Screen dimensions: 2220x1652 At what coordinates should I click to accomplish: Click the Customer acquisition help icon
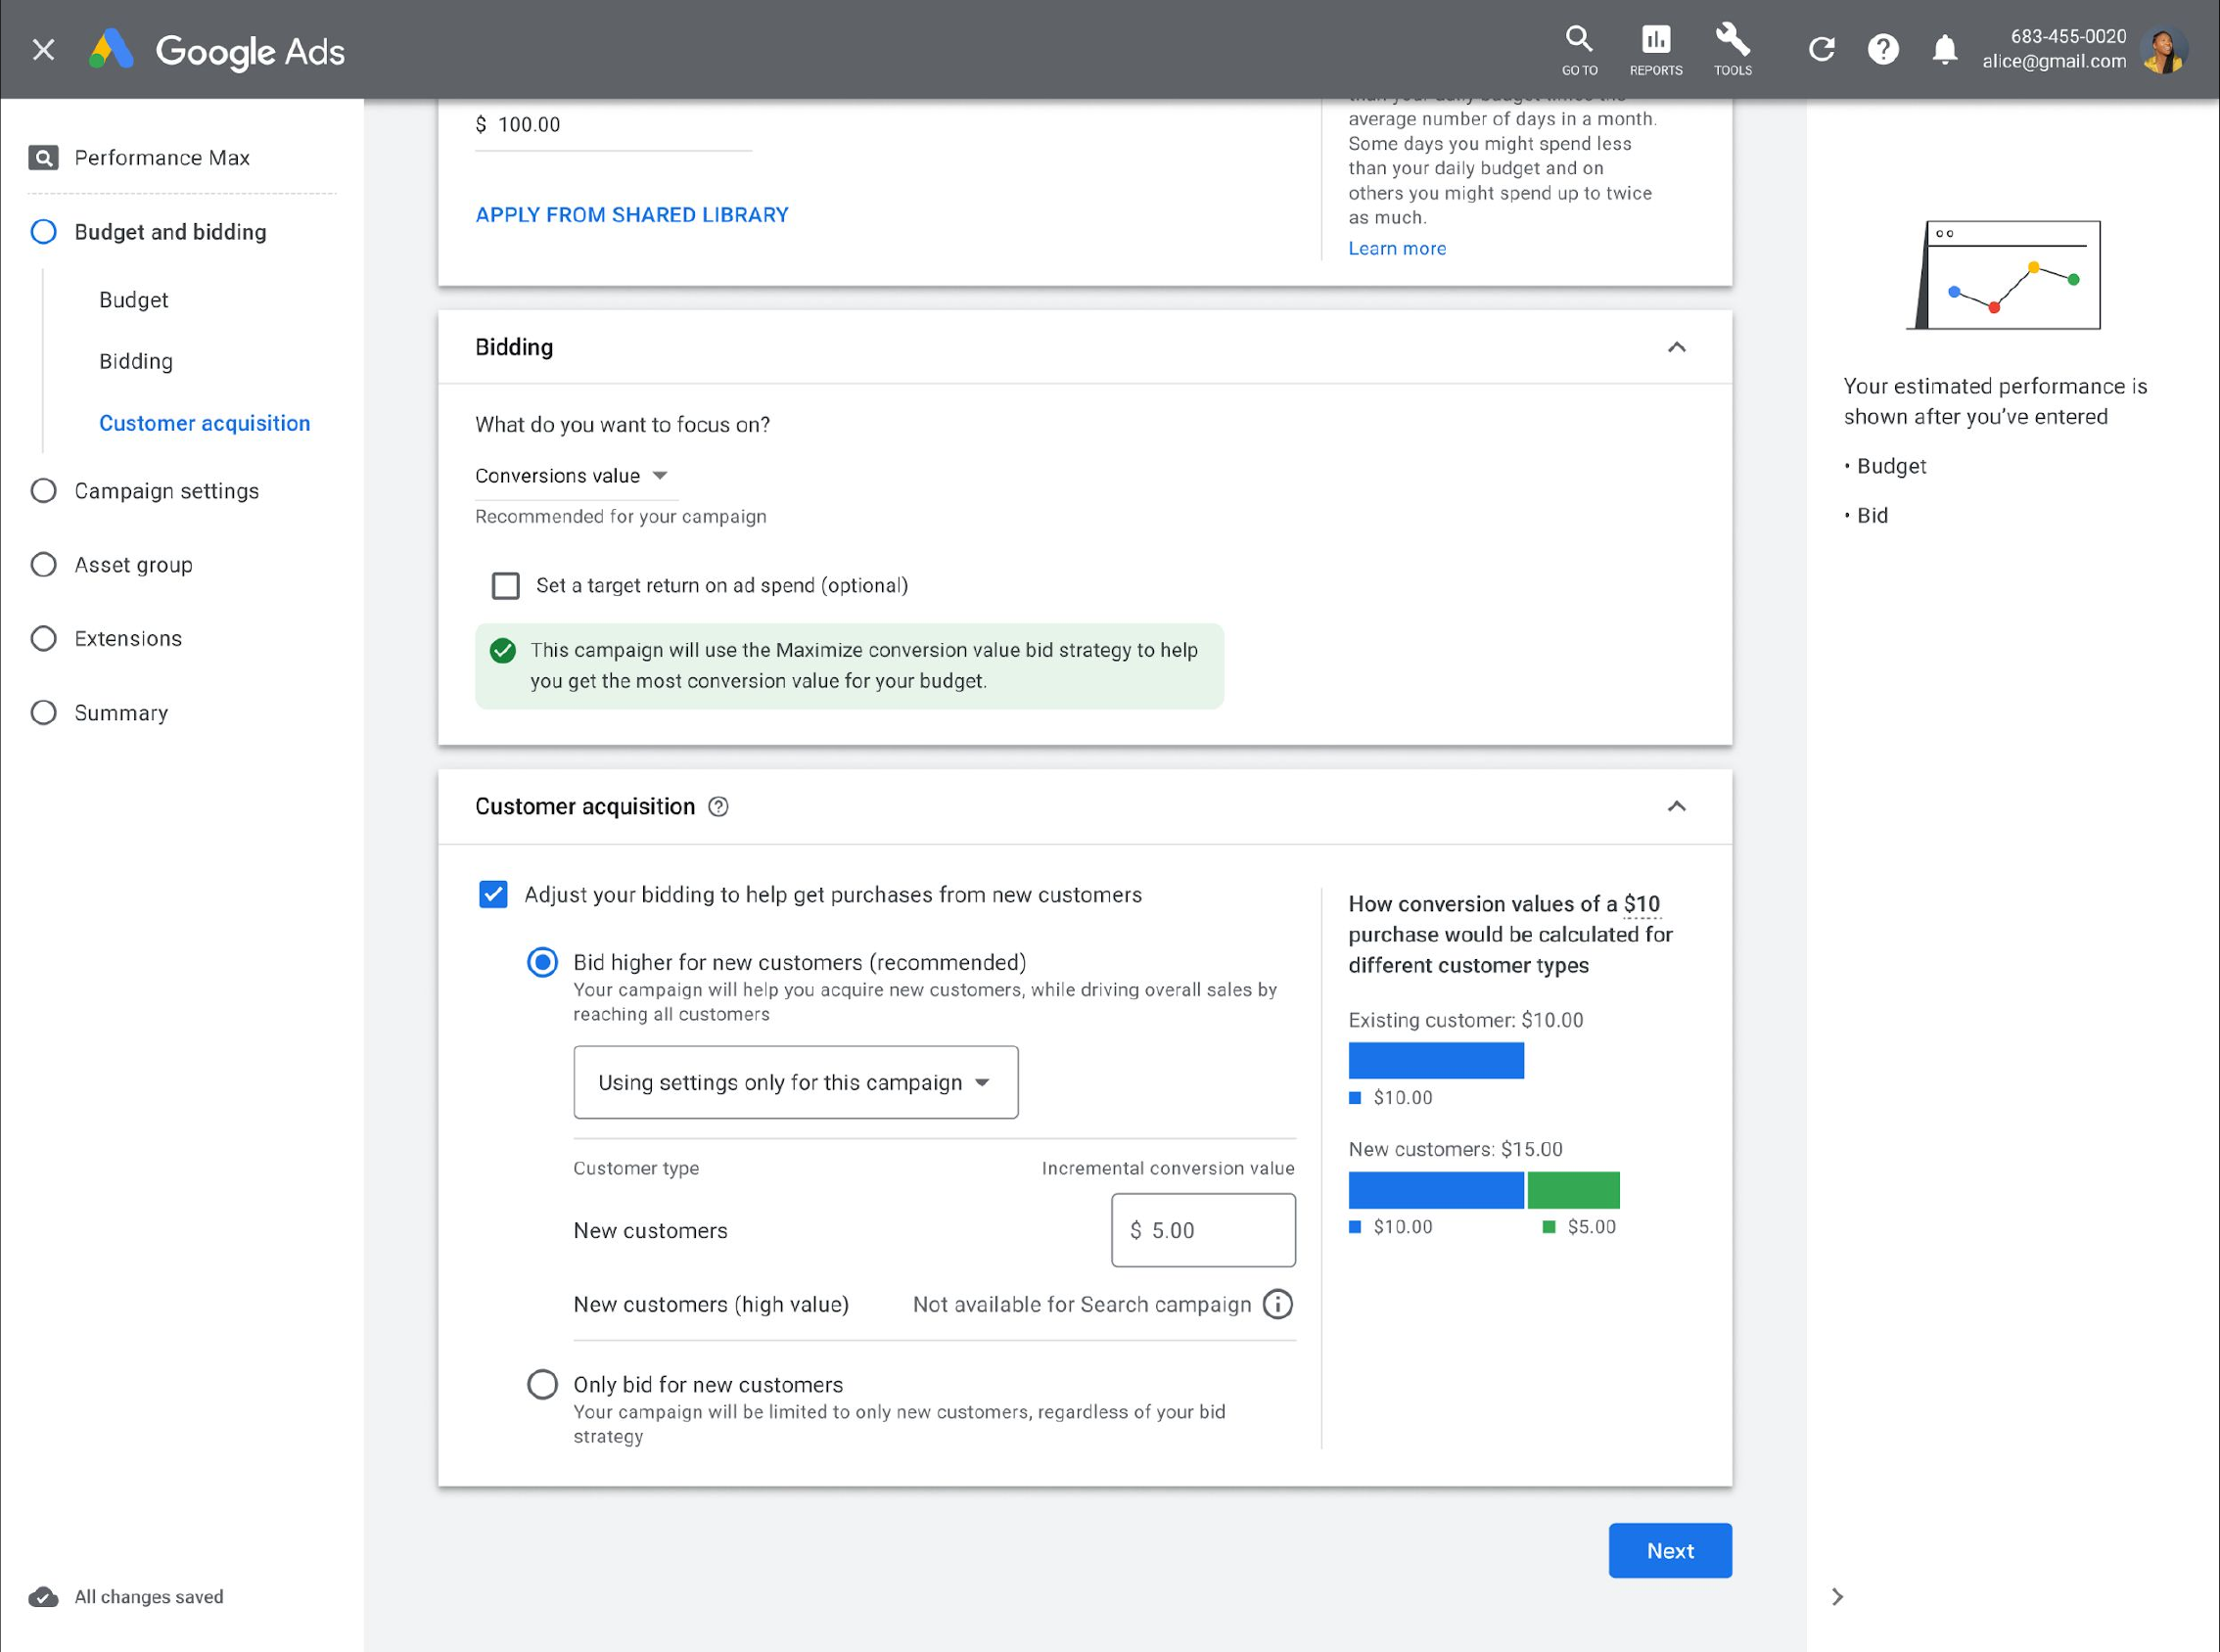pyautogui.click(x=718, y=806)
